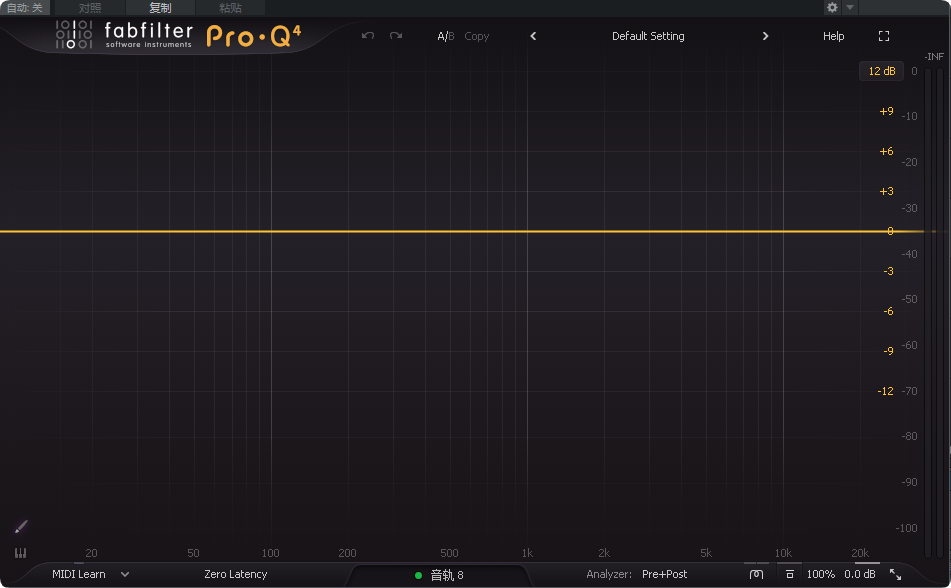Toggle host automation 自动: 关
The width and height of the screenshot is (951, 588).
tap(25, 7)
